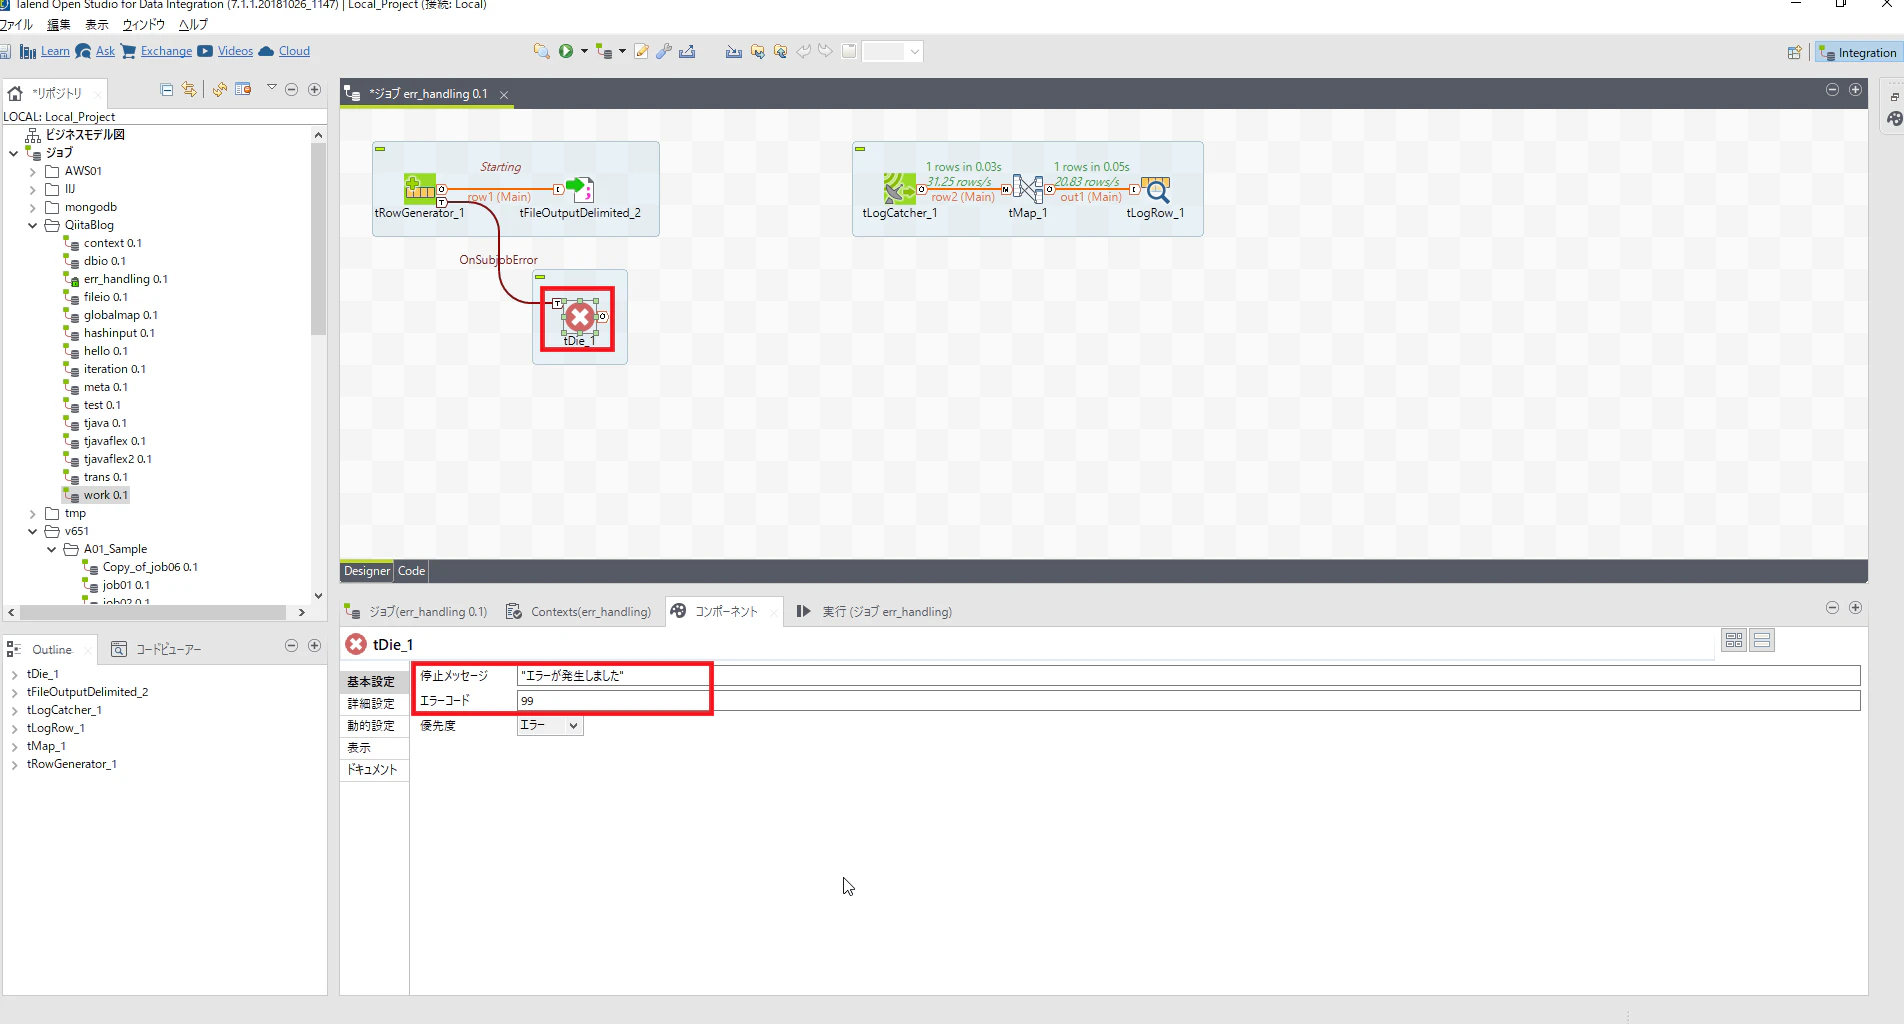1904x1024 pixels.
Task: Select the tRowGenerator_1 component on canvas
Action: (x=420, y=189)
